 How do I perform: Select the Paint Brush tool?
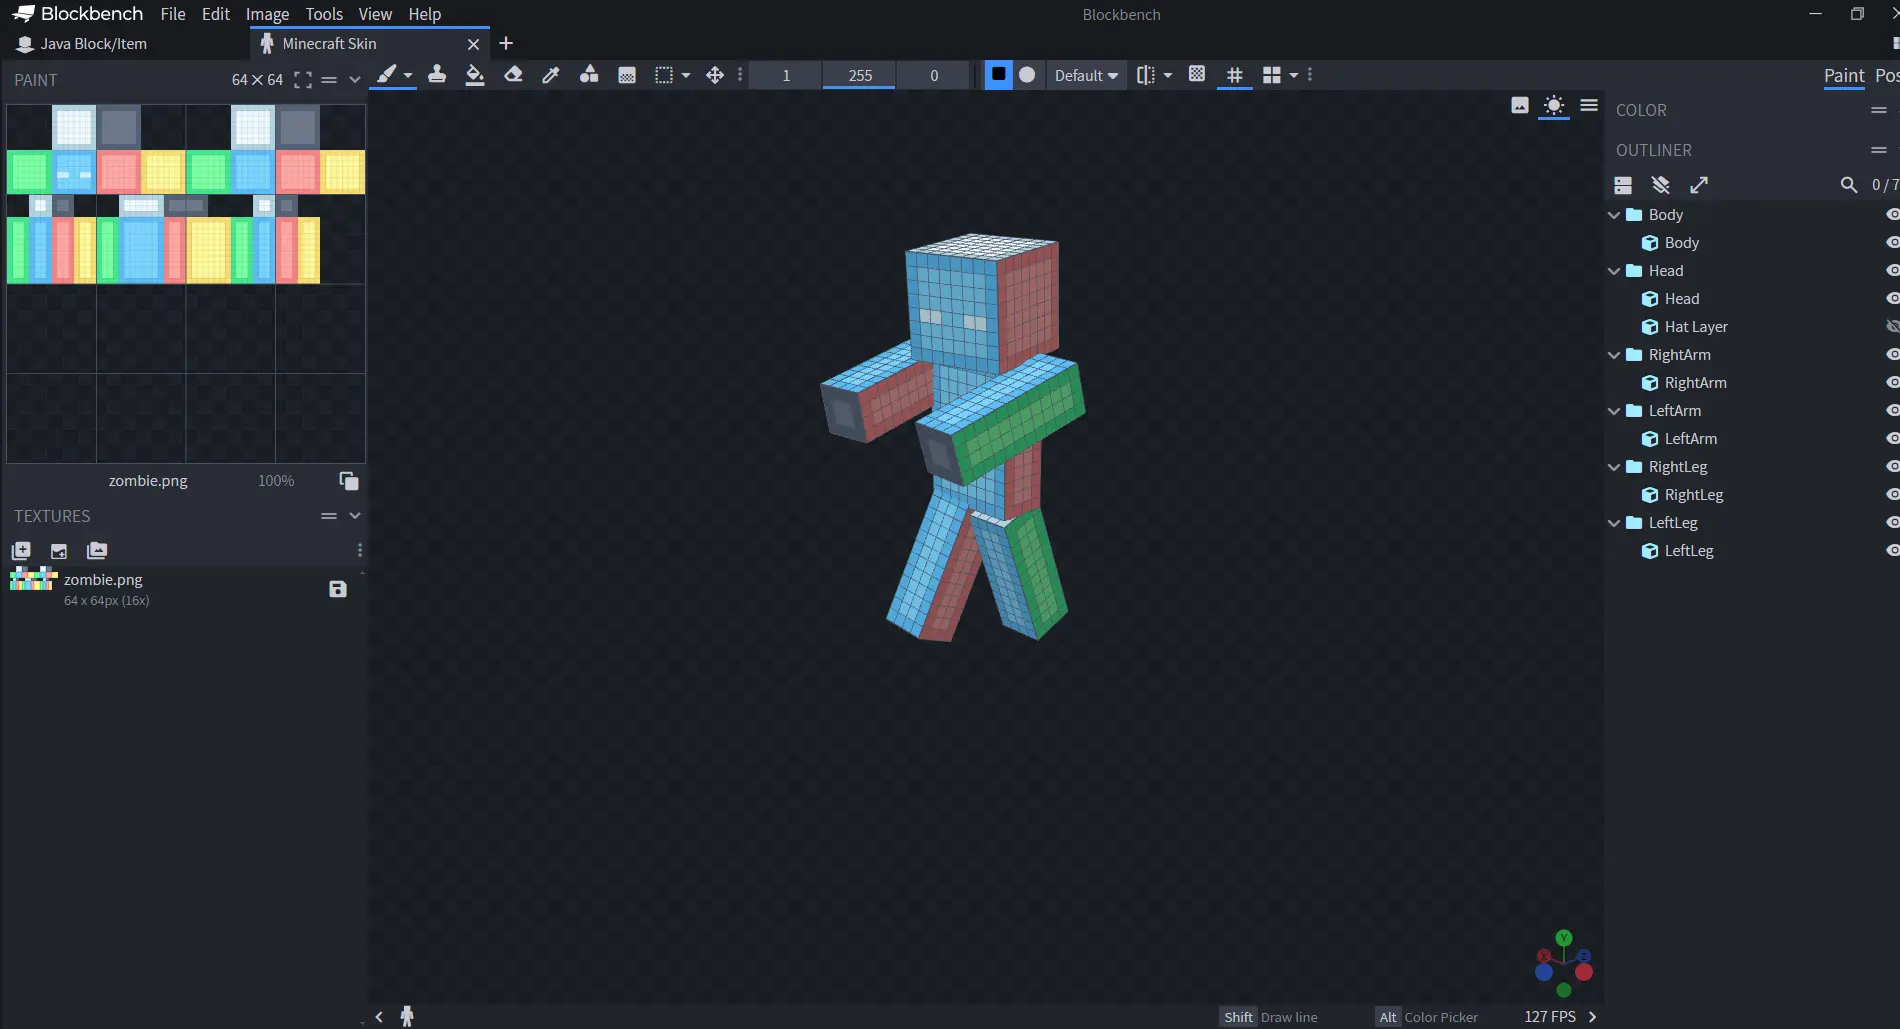(386, 75)
